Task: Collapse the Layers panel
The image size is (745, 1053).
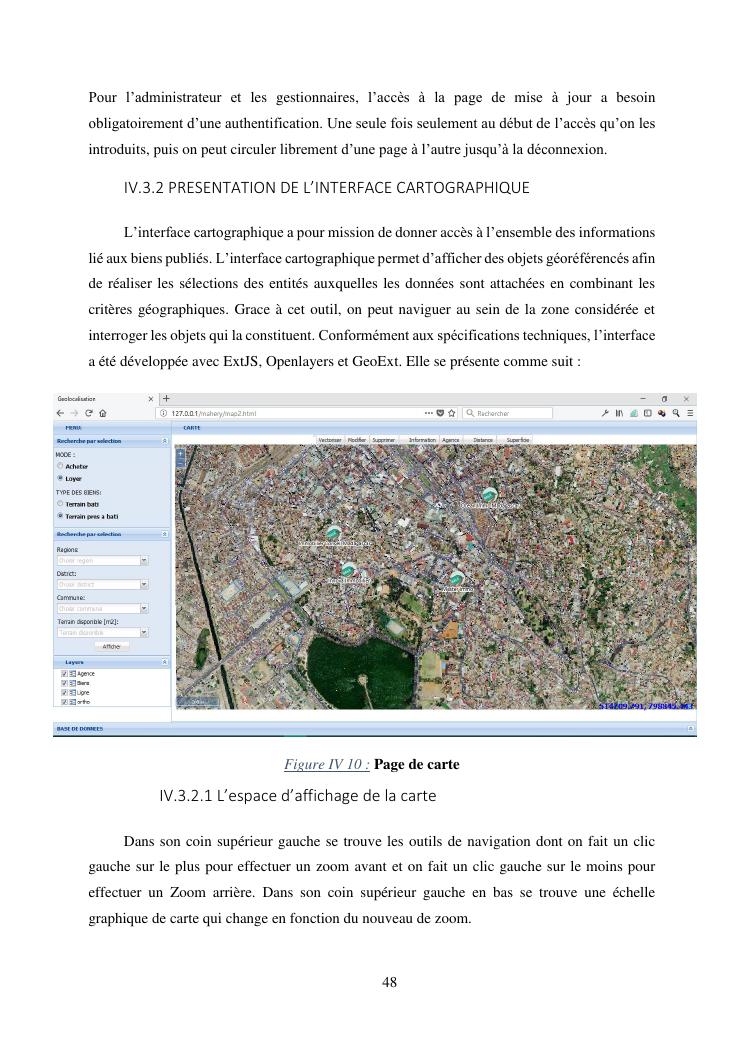Action: (164, 661)
